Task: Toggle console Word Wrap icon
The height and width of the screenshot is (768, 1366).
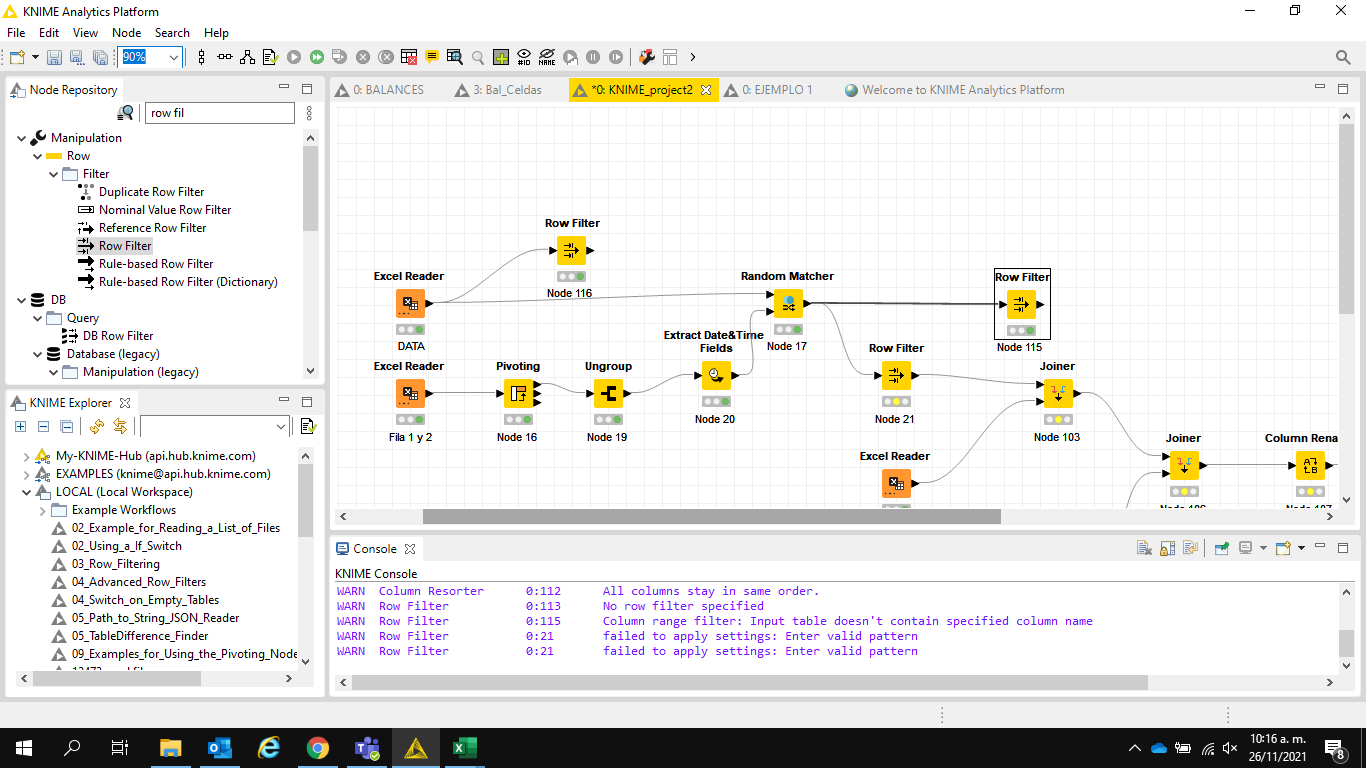Action: 1191,548
